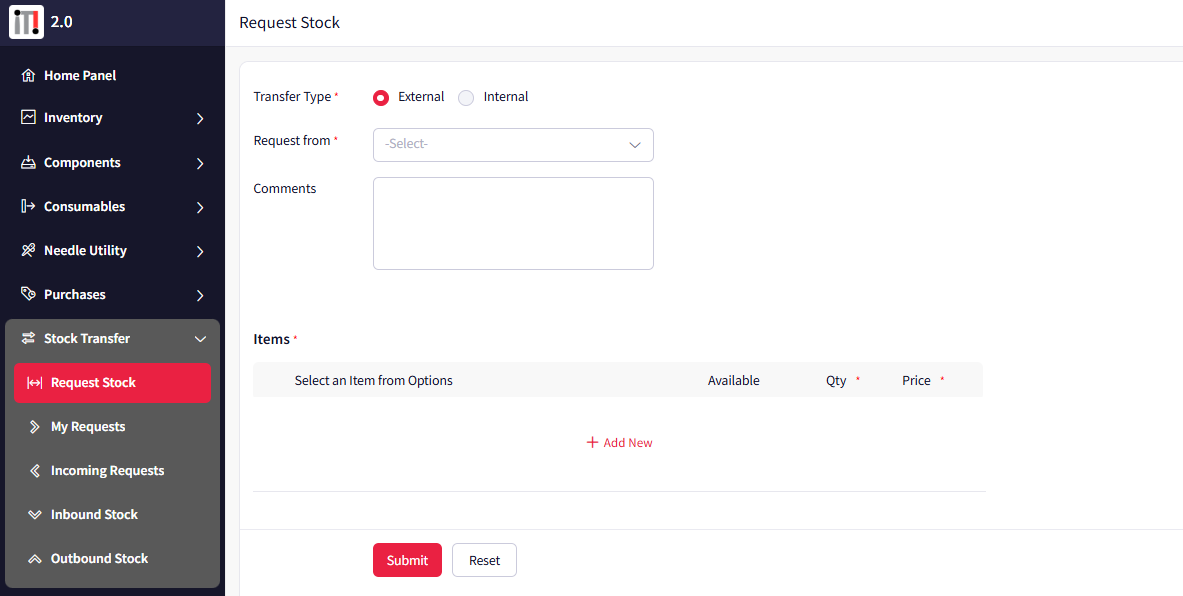The image size is (1183, 596).
Task: Expand the Inventory menu chevron
Action: click(200, 118)
